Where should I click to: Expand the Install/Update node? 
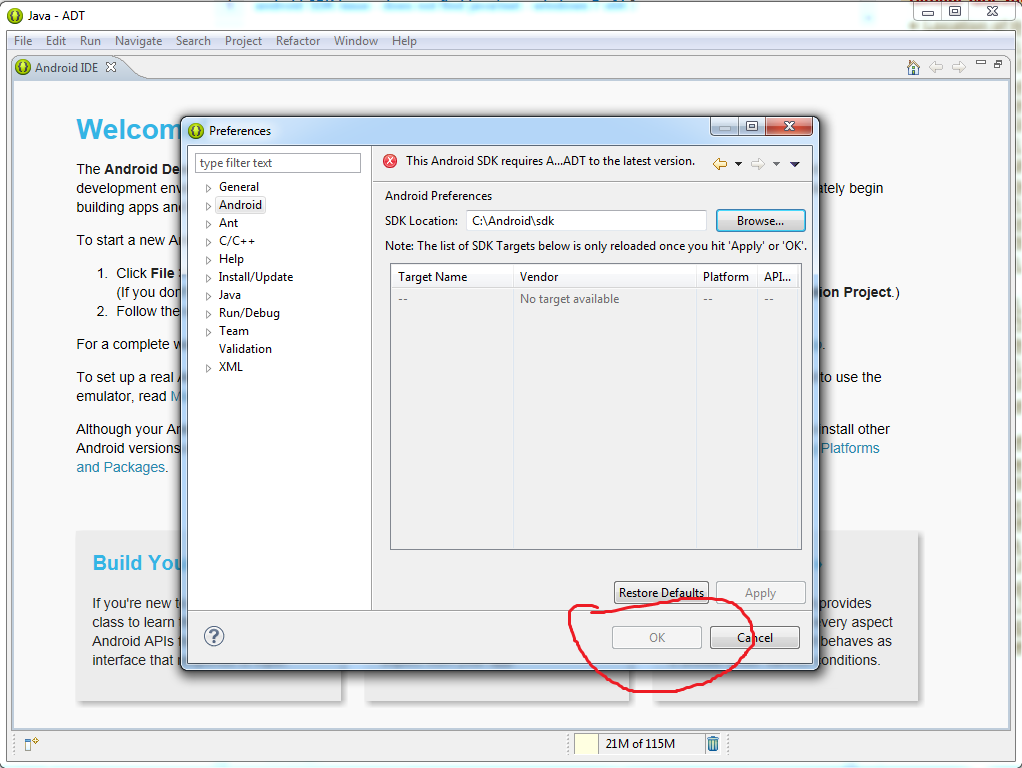(x=208, y=278)
